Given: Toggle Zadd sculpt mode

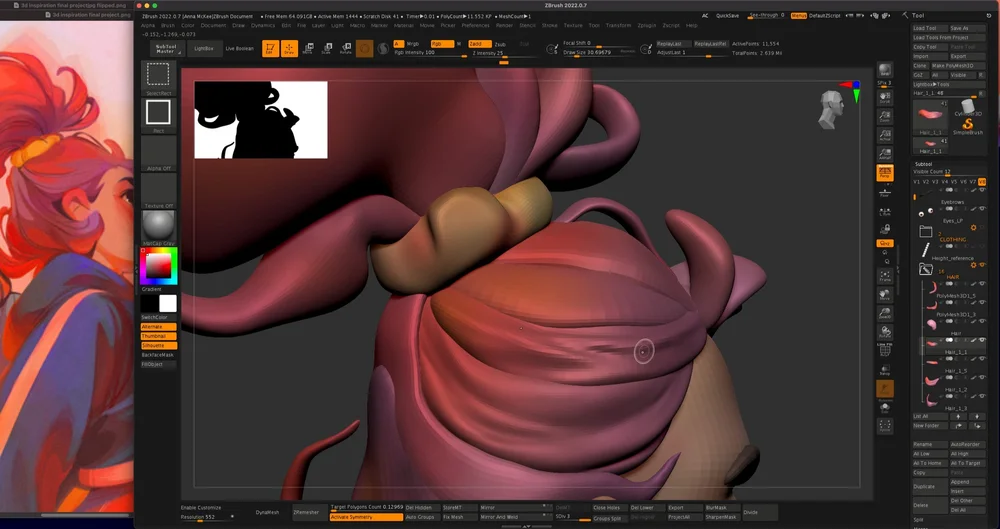Looking at the screenshot, I should click(x=479, y=44).
